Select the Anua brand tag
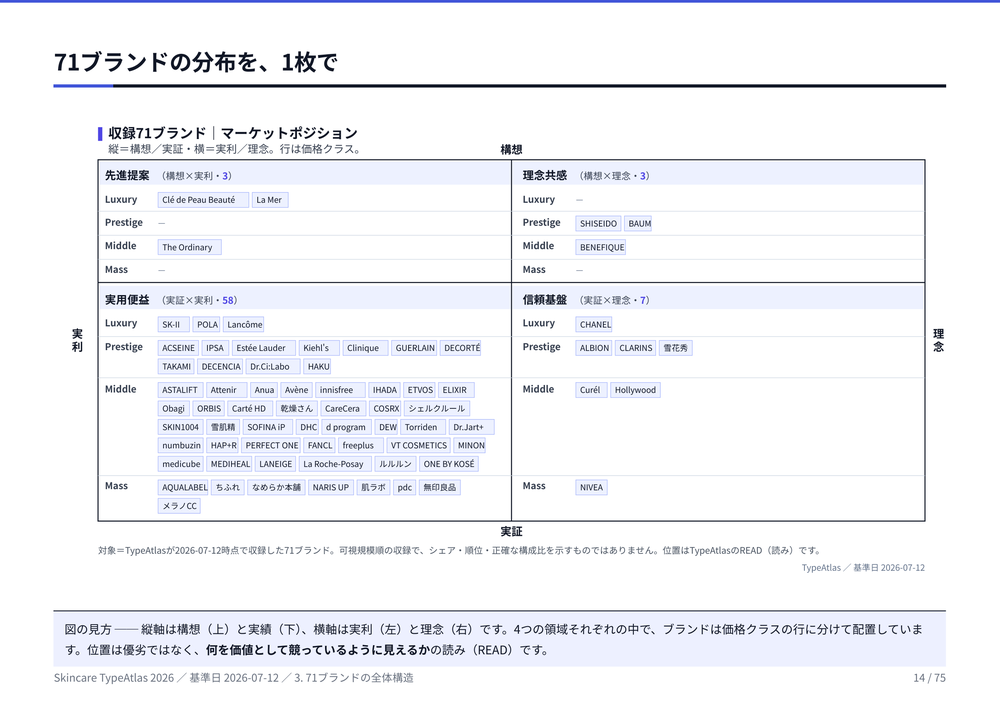 pyautogui.click(x=263, y=390)
